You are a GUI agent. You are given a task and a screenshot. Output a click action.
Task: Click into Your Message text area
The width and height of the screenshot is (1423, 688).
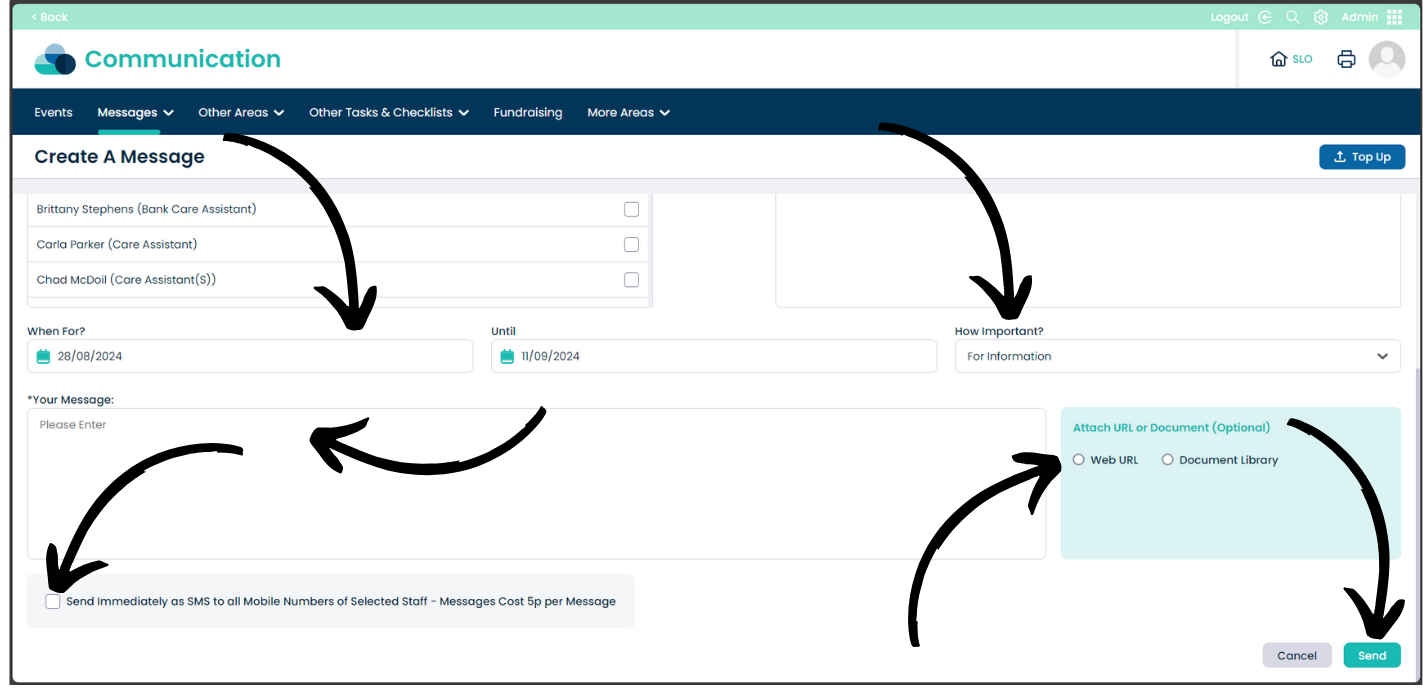point(536,483)
